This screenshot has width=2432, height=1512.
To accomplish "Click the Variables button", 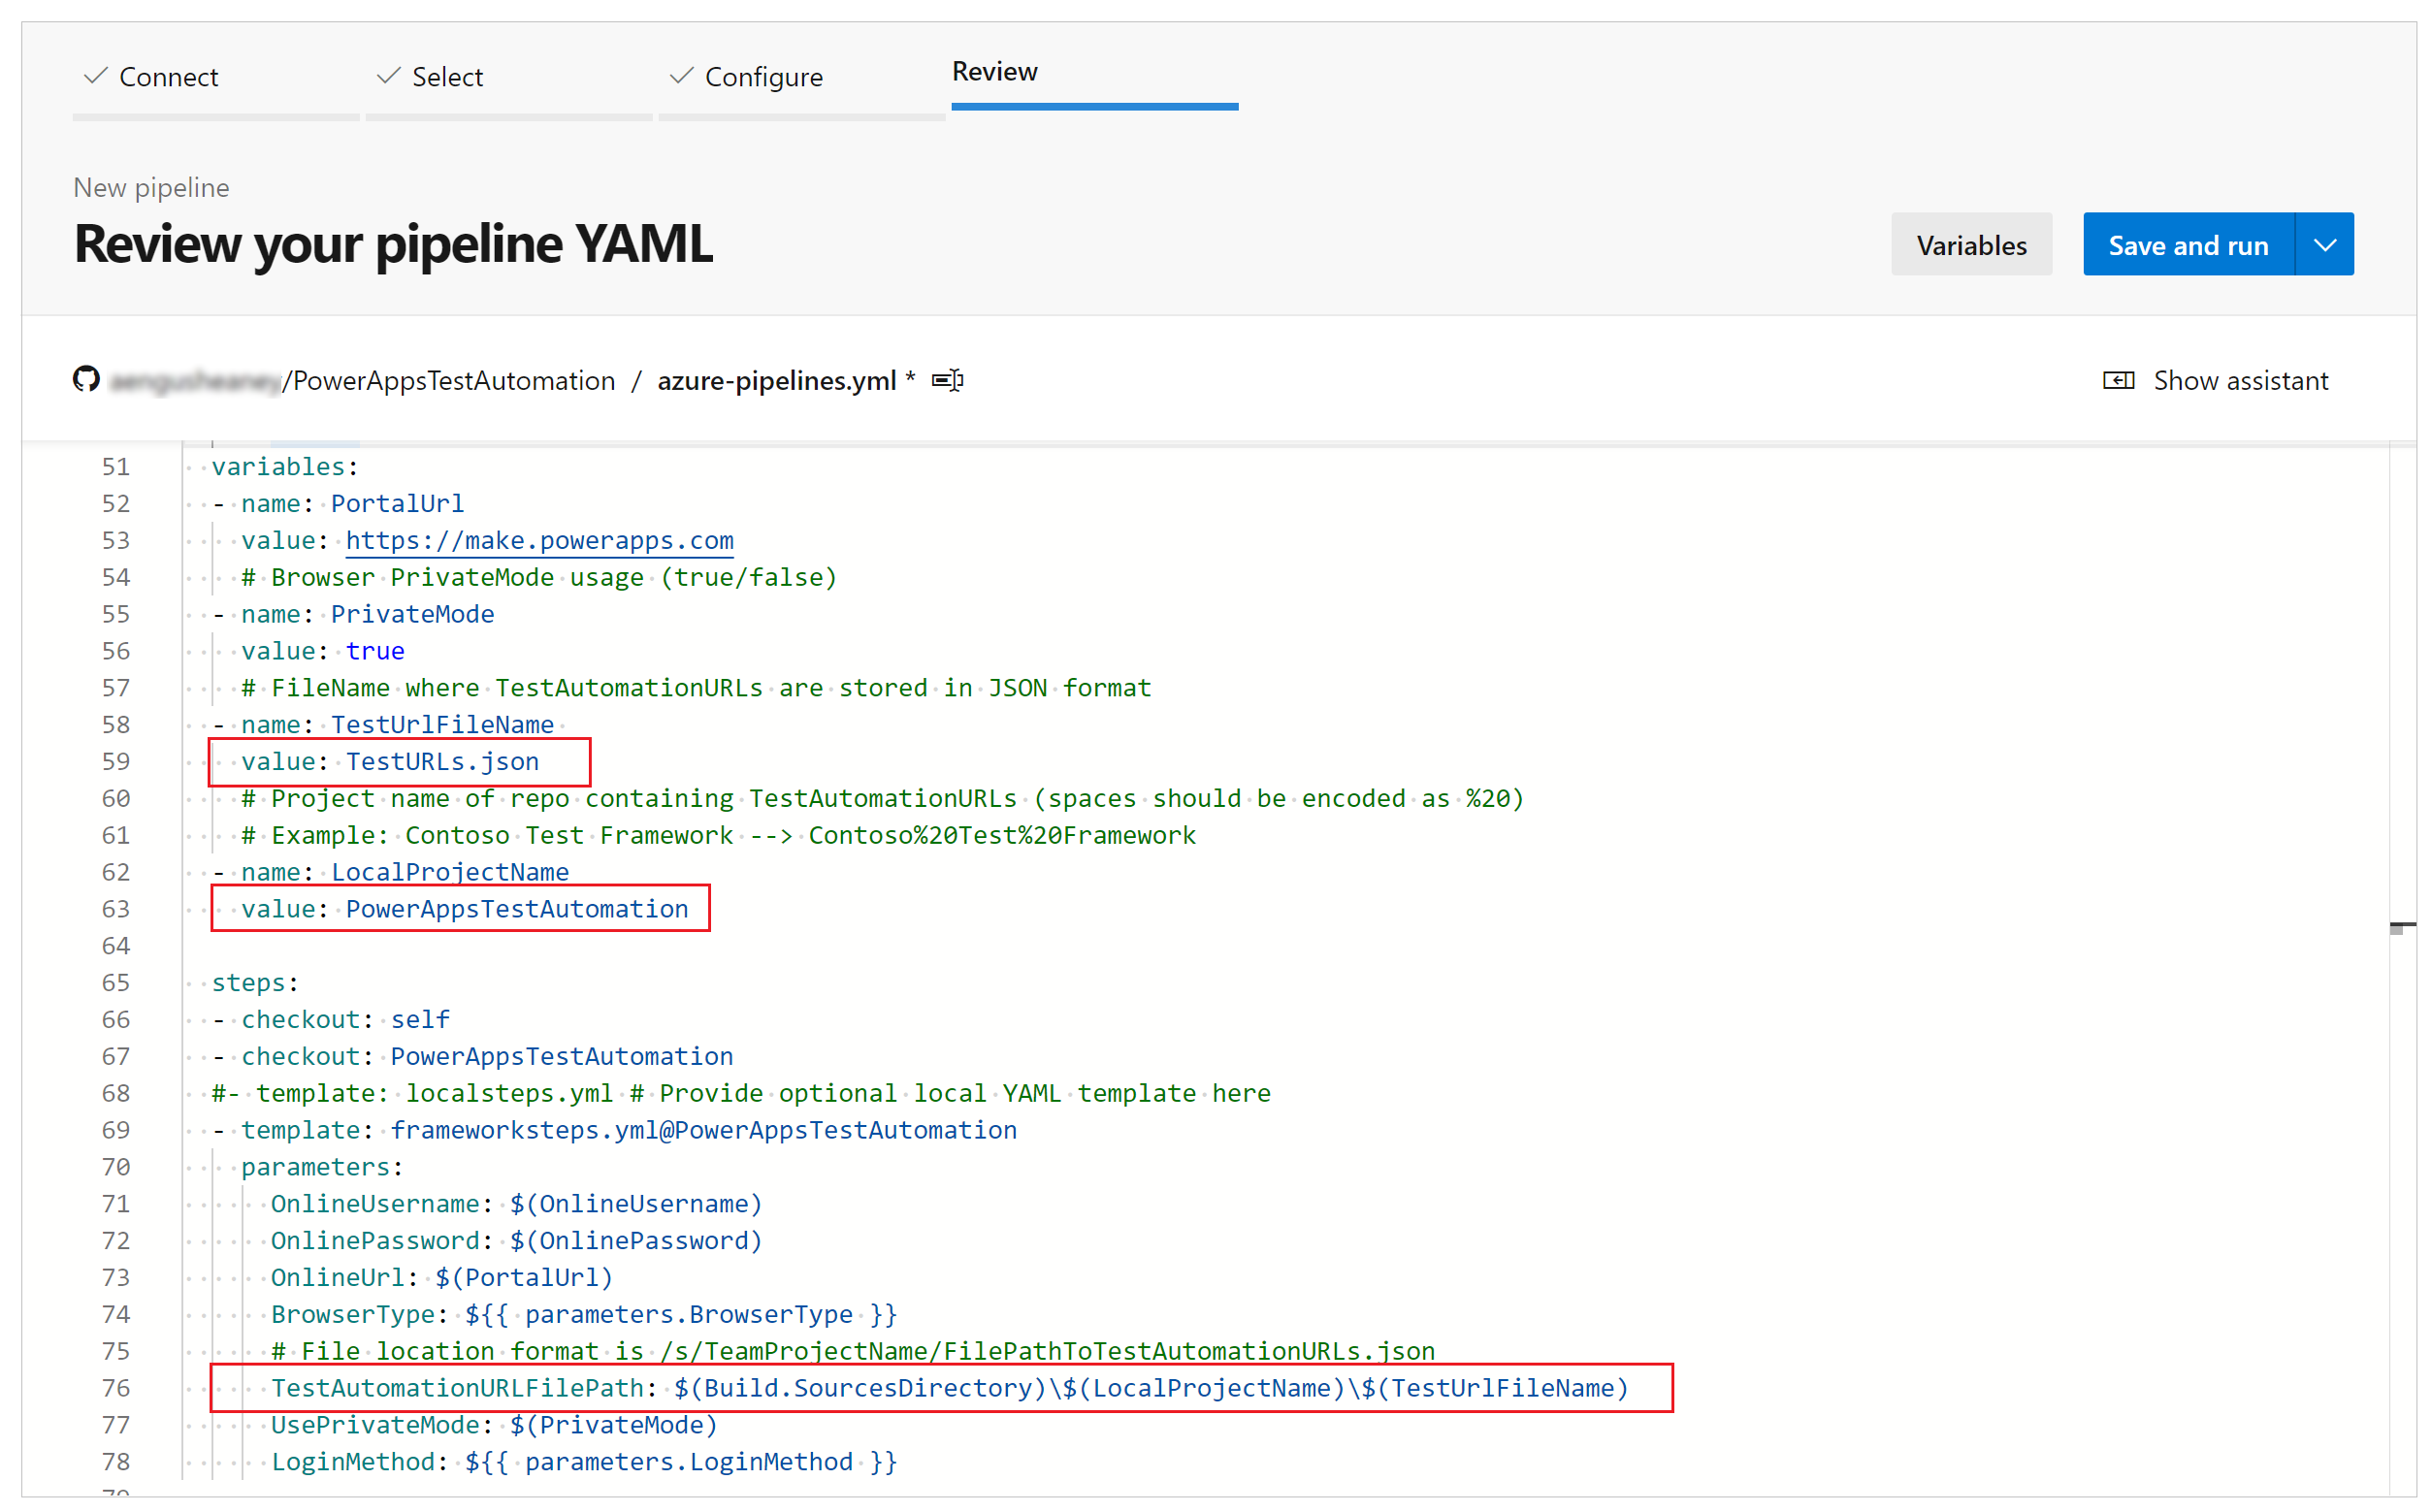I will tap(1970, 243).
